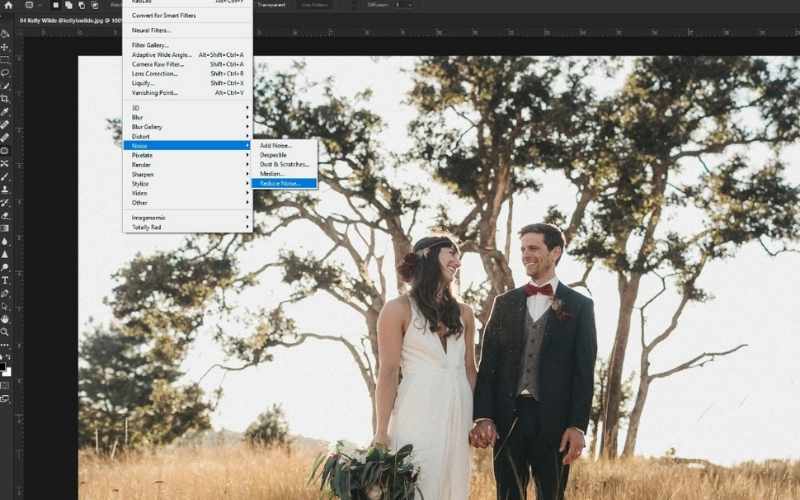800x500 pixels.
Task: Select the Brush tool
Action: point(5,176)
